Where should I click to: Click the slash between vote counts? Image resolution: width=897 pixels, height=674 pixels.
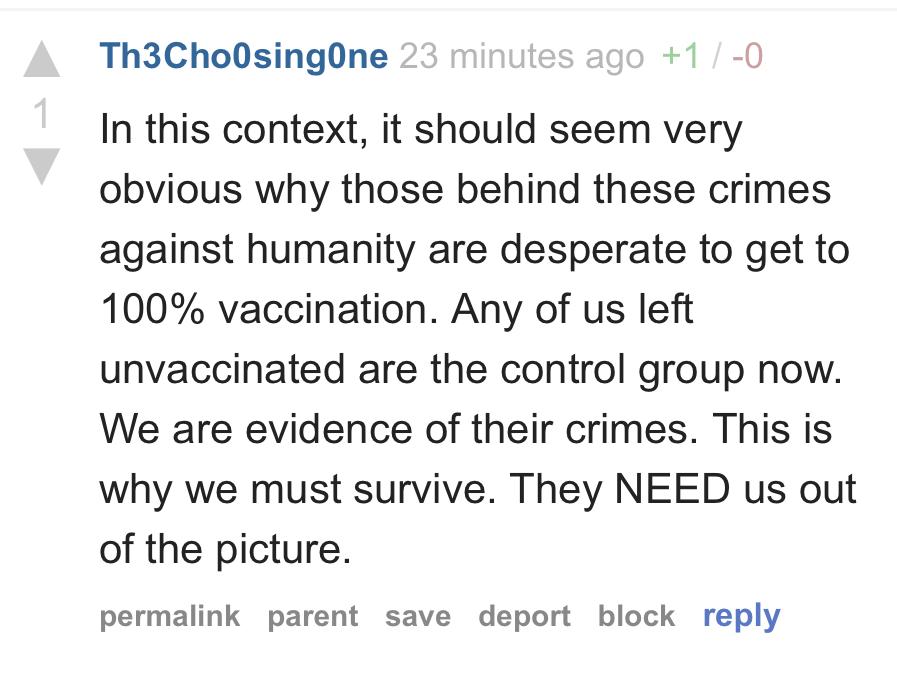point(715,56)
